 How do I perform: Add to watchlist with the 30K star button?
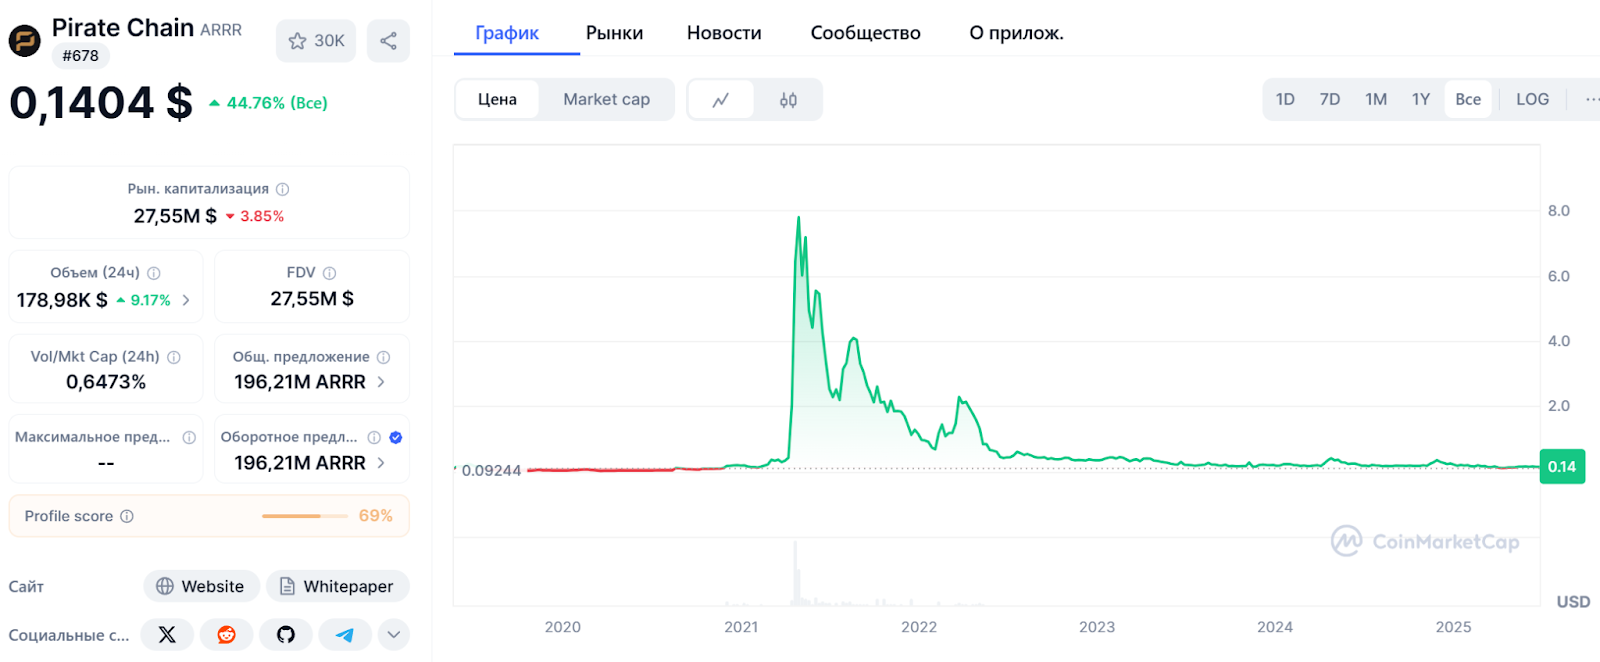pyautogui.click(x=316, y=41)
